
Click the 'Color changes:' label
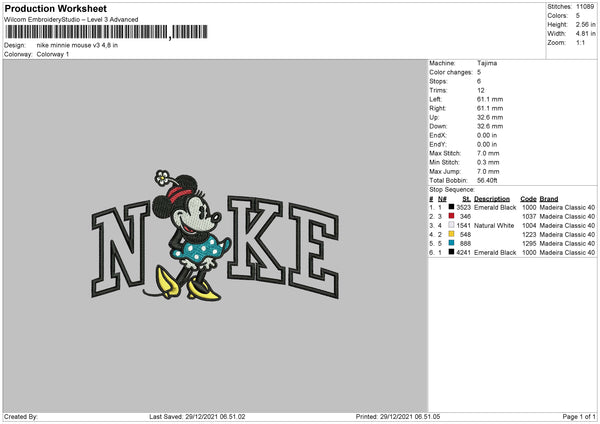[451, 72]
